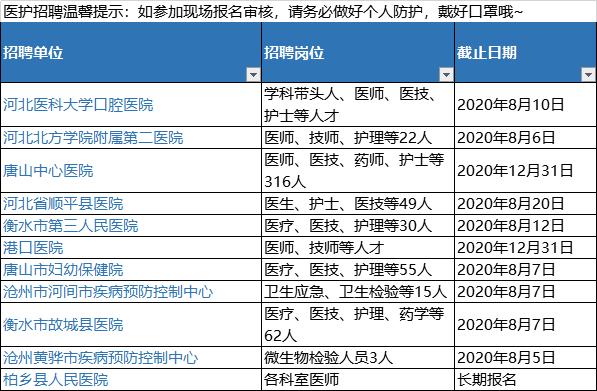Select cell 医生、护士、医技等49人

pyautogui.click(x=358, y=204)
